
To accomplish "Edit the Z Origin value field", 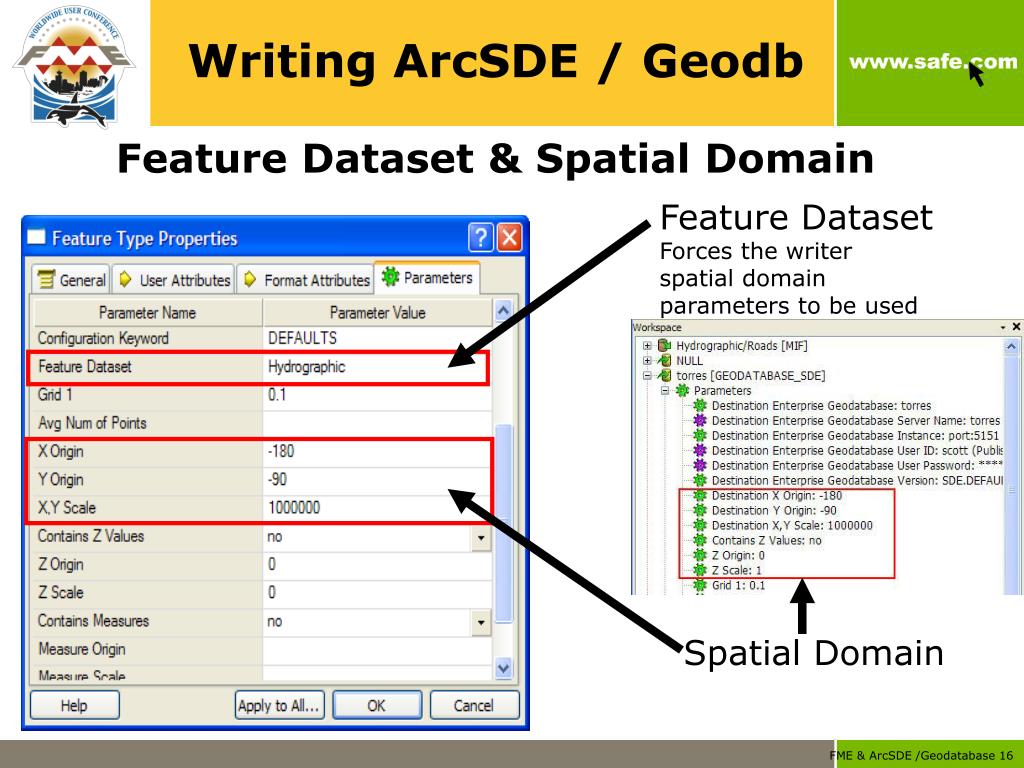I will 377,565.
